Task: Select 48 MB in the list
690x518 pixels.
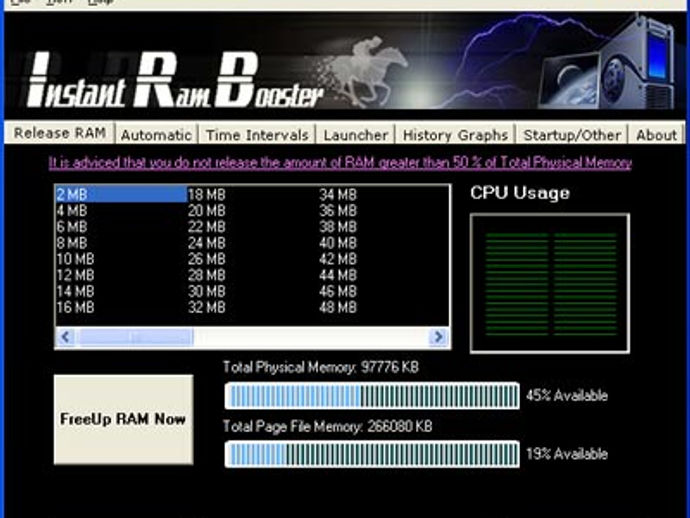Action: click(x=338, y=308)
